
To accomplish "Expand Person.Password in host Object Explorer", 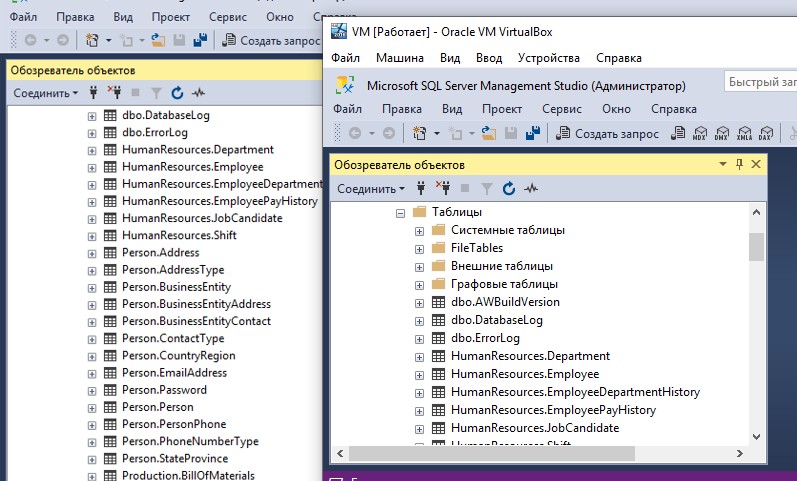I will click(91, 391).
